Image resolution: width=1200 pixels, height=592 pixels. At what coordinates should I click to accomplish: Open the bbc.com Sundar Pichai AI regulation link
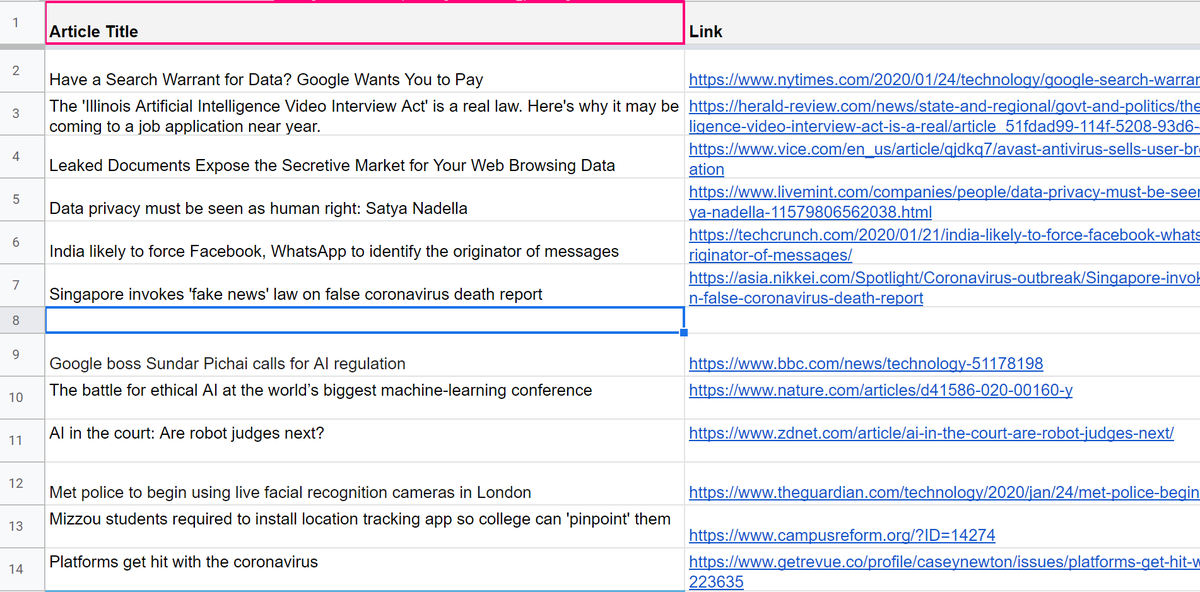point(866,363)
